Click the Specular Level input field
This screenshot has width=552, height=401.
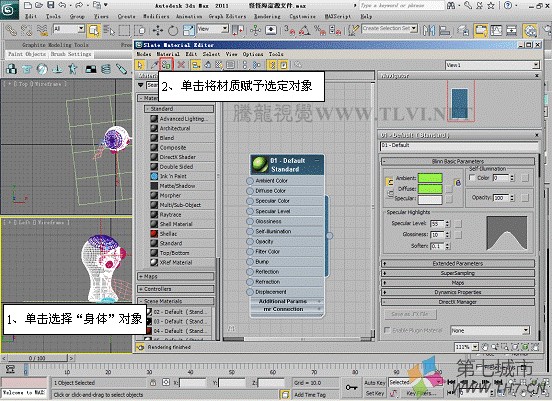pyautogui.click(x=437, y=224)
